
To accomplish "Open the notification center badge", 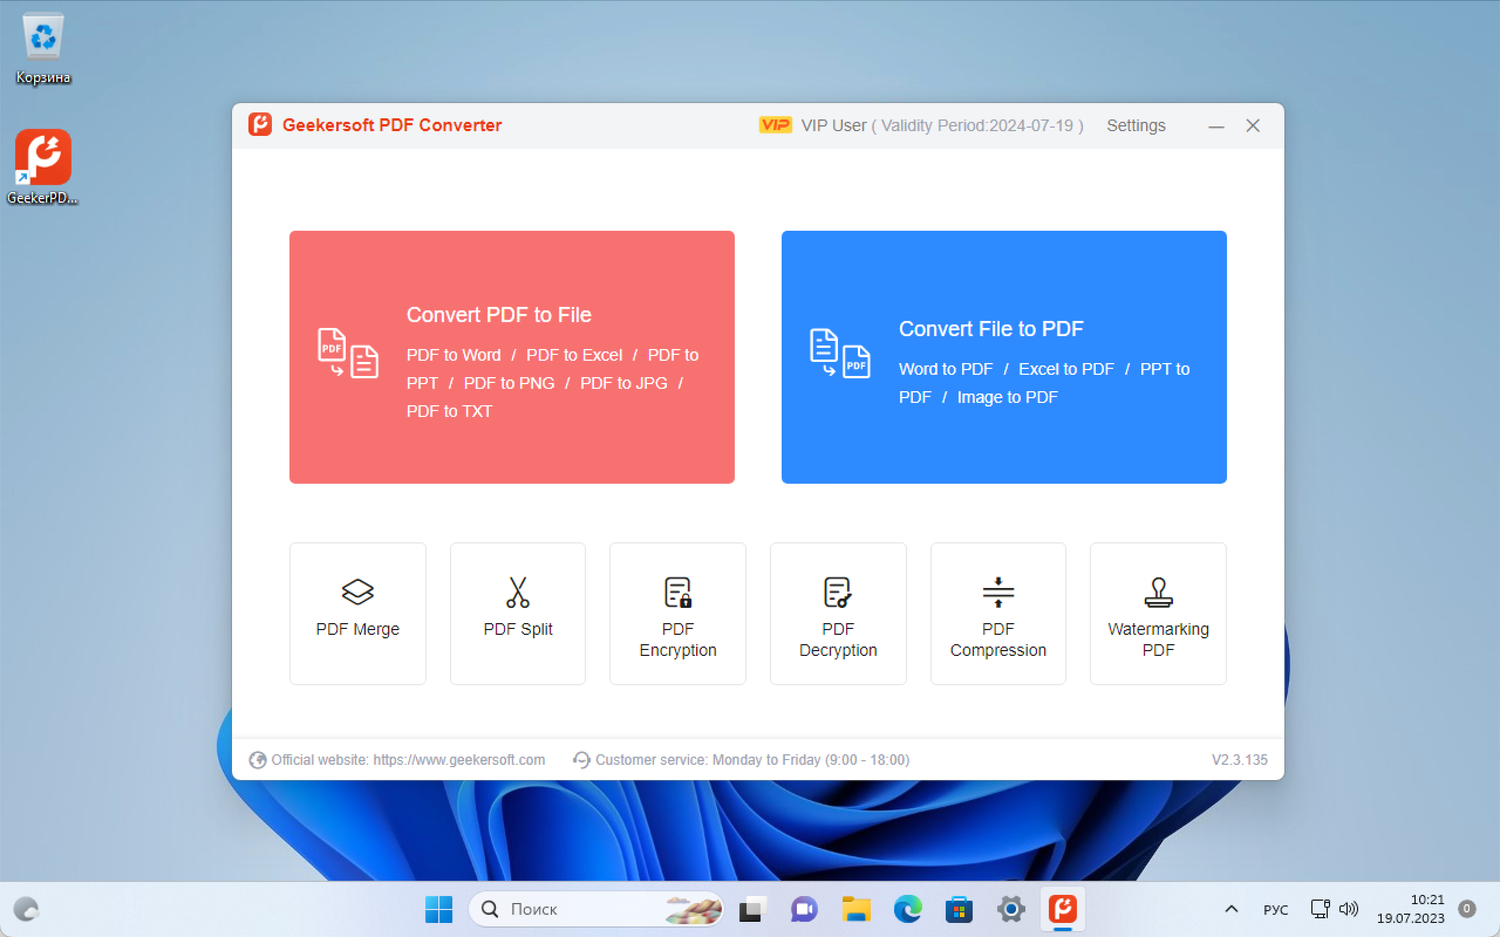I will pos(1467,909).
